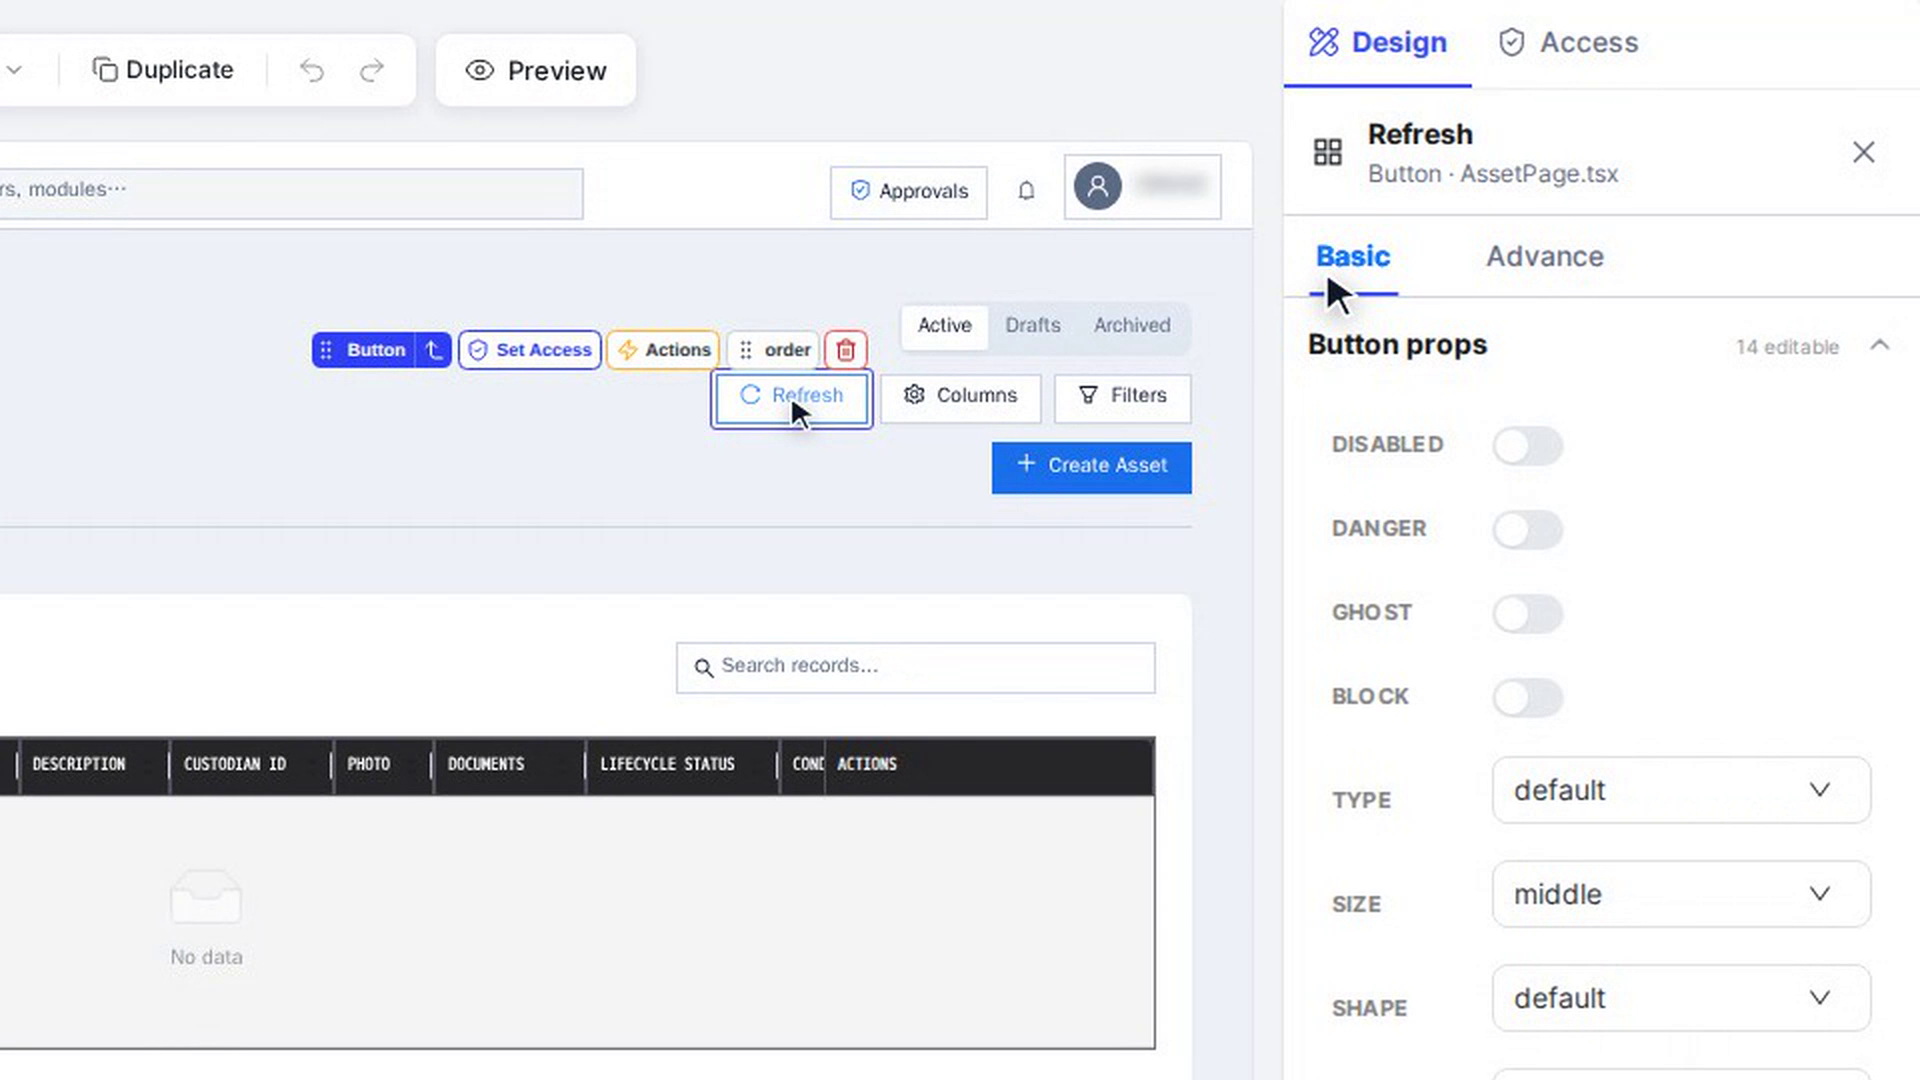The height and width of the screenshot is (1080, 1920).
Task: Enable the BLOCK toggle
Action: pos(1528,697)
